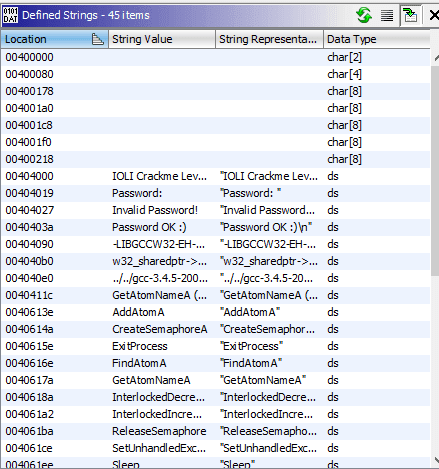The height and width of the screenshot is (469, 439).
Task: Click location 00404019 cell
Action: point(29,193)
